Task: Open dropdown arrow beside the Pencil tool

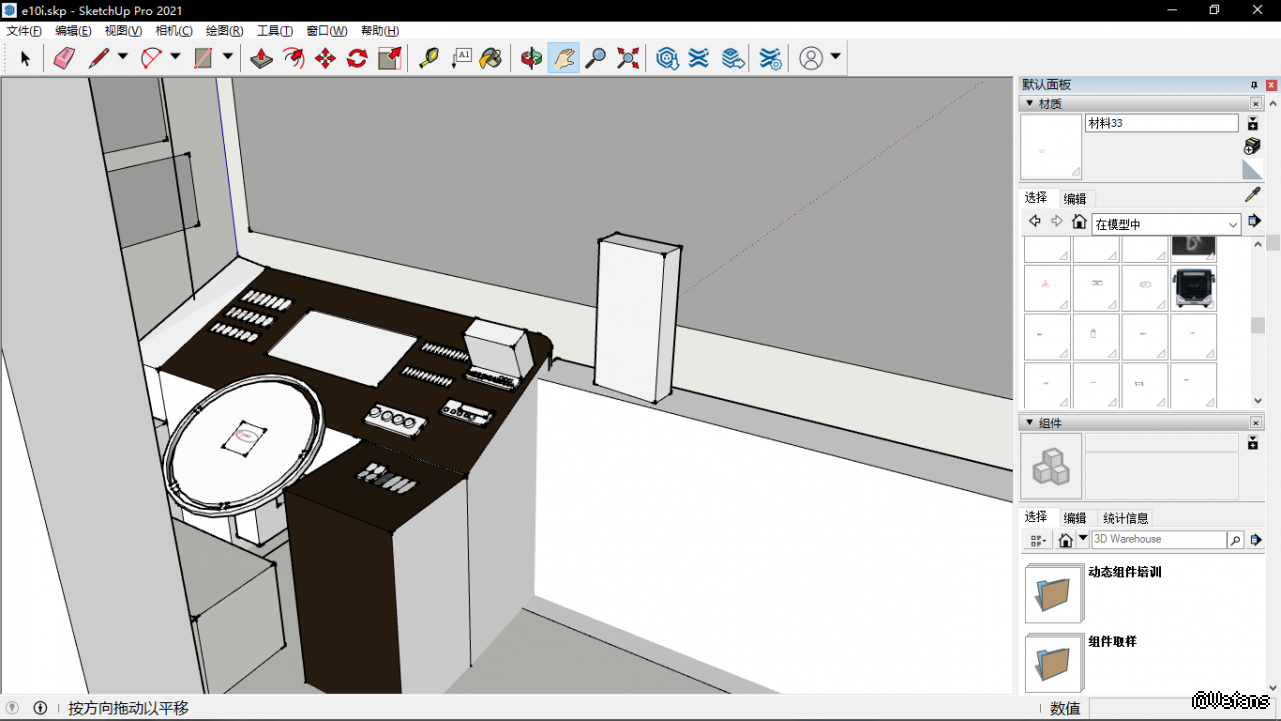Action: (x=123, y=57)
